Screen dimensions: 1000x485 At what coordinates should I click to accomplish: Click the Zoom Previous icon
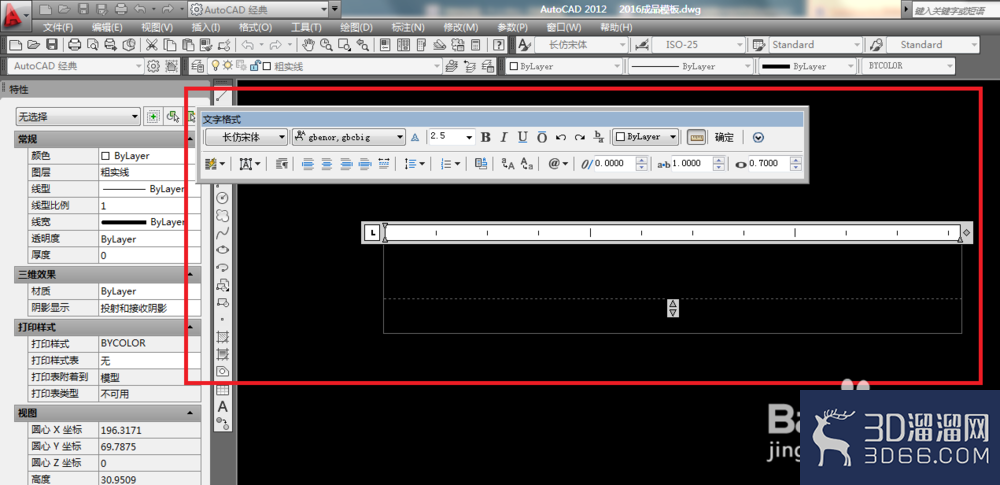[x=363, y=45]
